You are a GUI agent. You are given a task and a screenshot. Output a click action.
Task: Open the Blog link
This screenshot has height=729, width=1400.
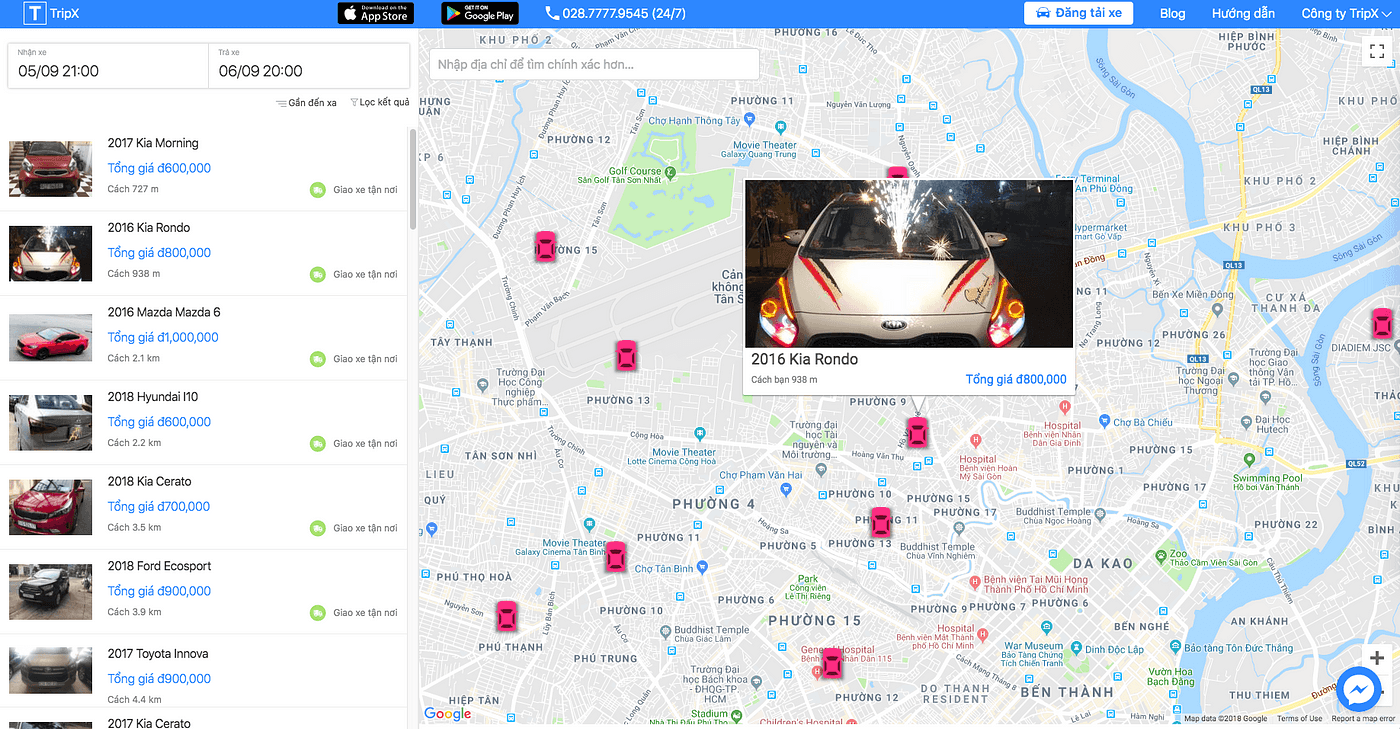point(1172,14)
